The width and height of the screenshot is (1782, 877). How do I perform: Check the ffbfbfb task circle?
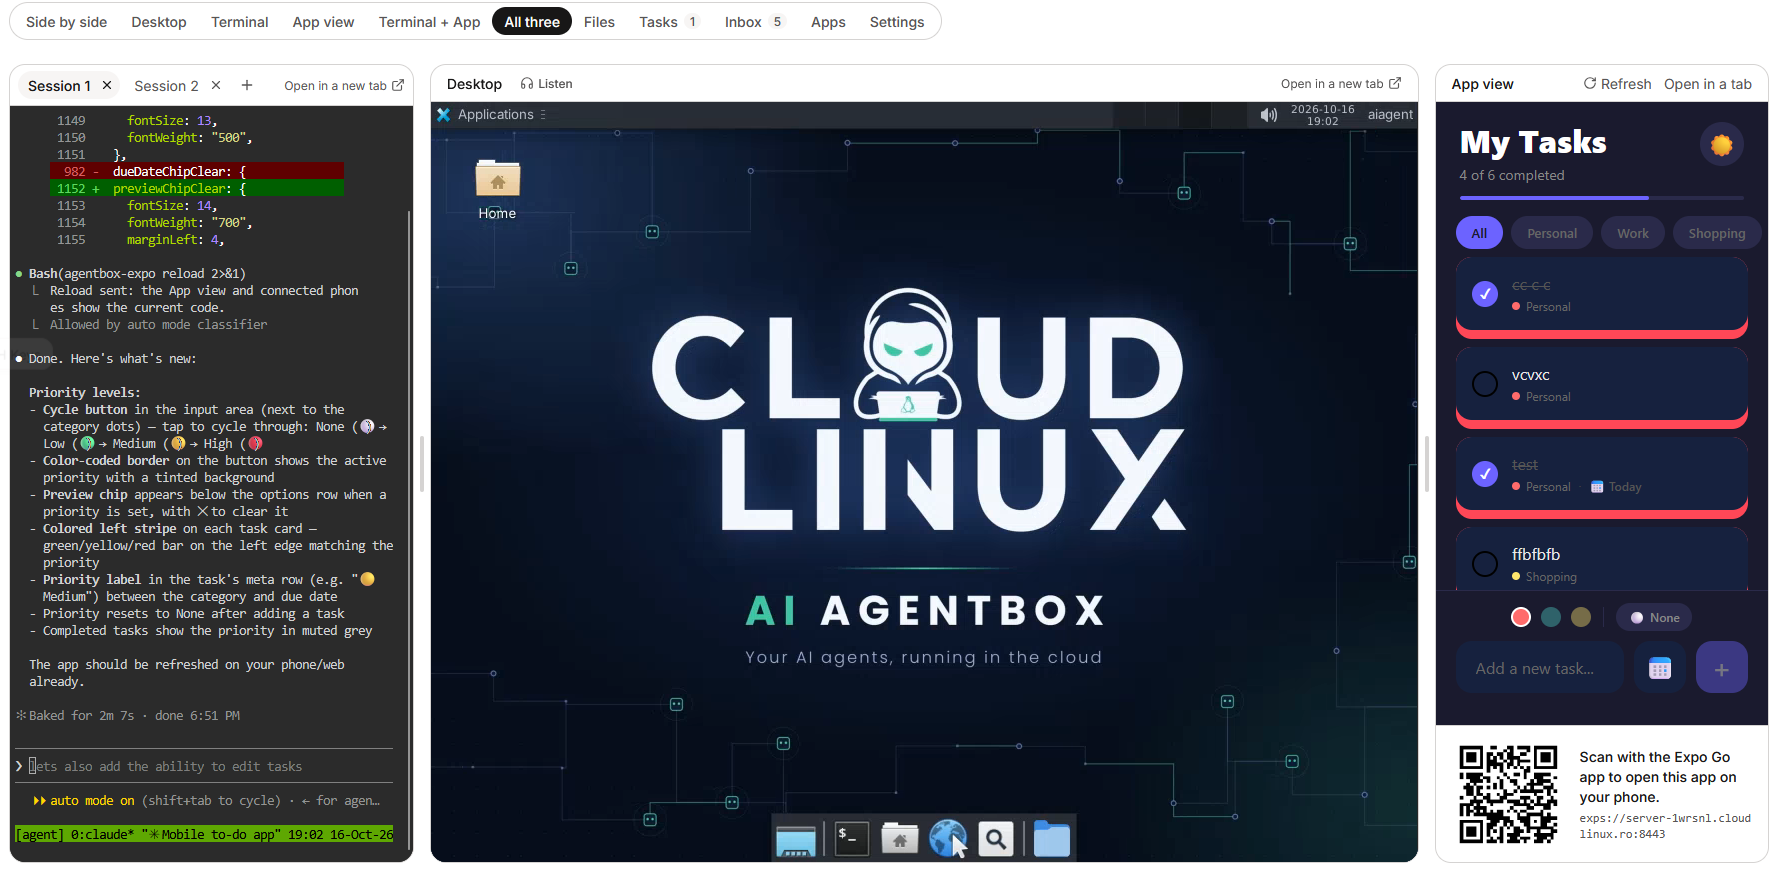[1485, 564]
